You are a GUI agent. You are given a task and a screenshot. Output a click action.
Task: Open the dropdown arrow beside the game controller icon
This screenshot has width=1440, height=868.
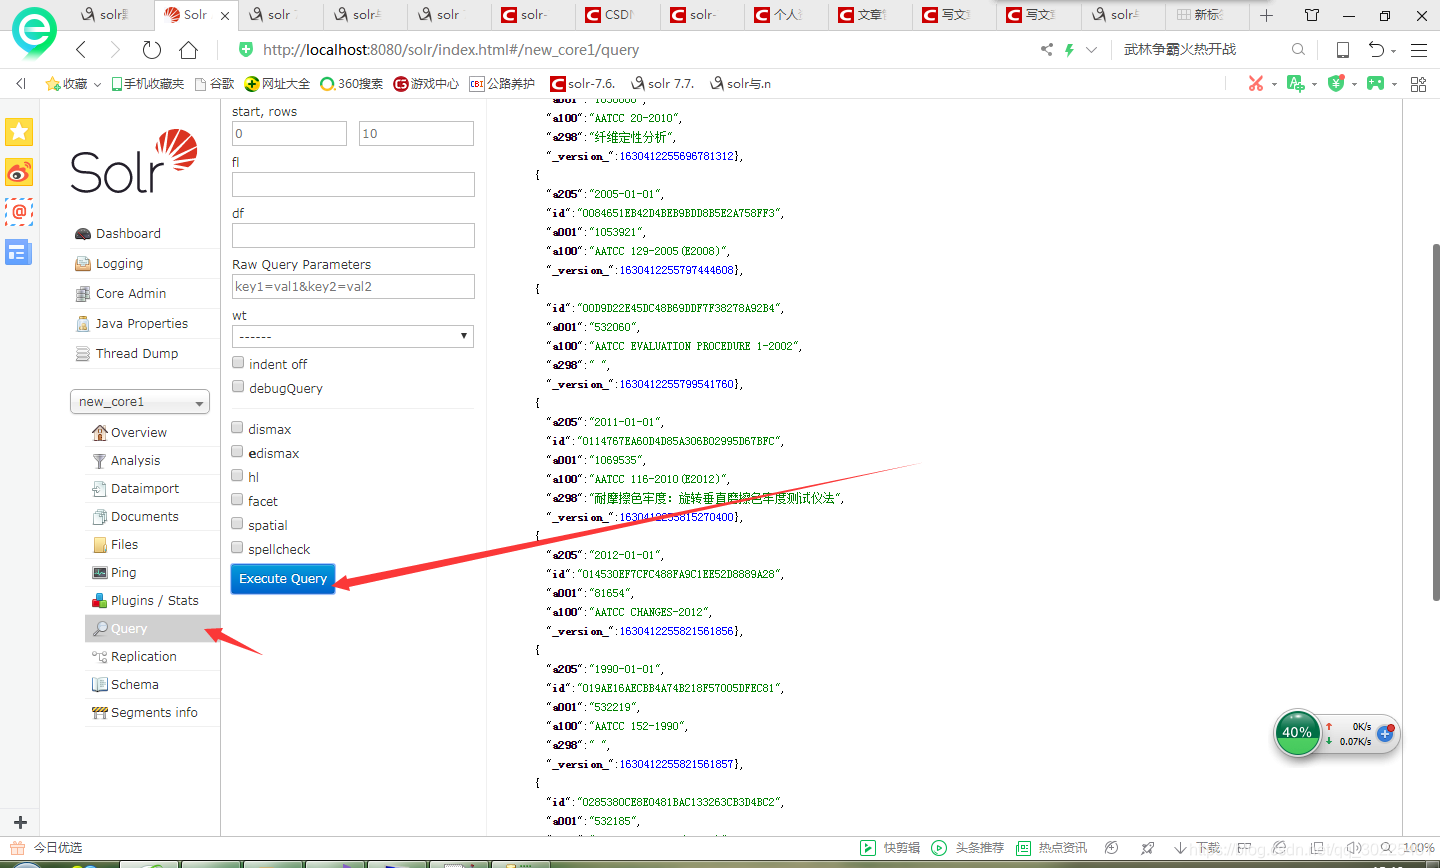[x=1394, y=84]
